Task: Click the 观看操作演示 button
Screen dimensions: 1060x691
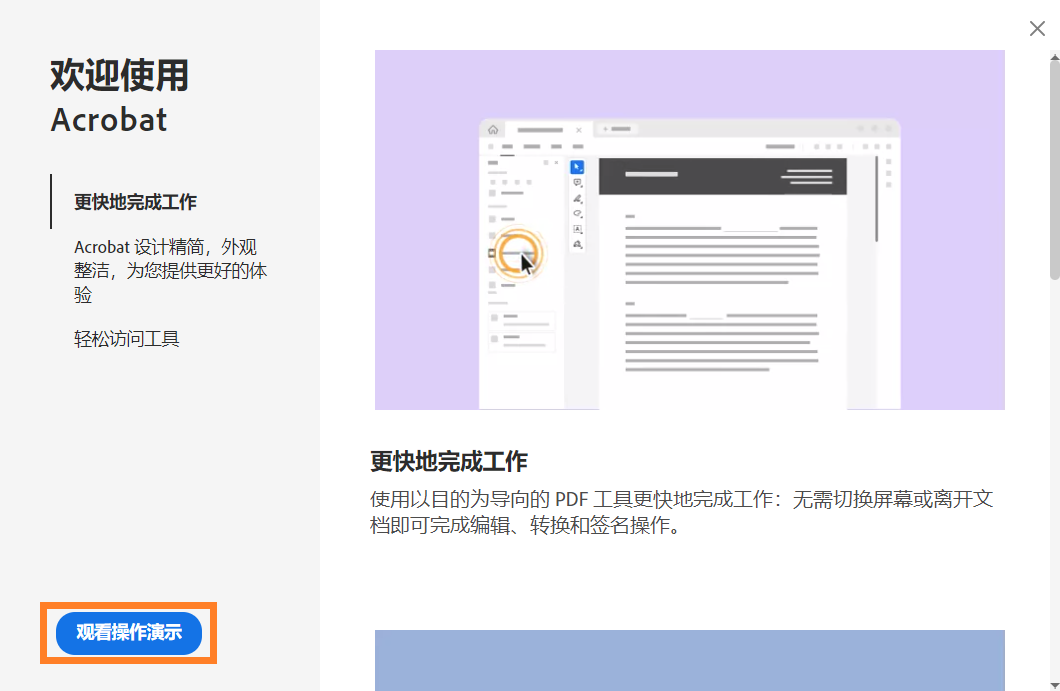Action: [128, 633]
